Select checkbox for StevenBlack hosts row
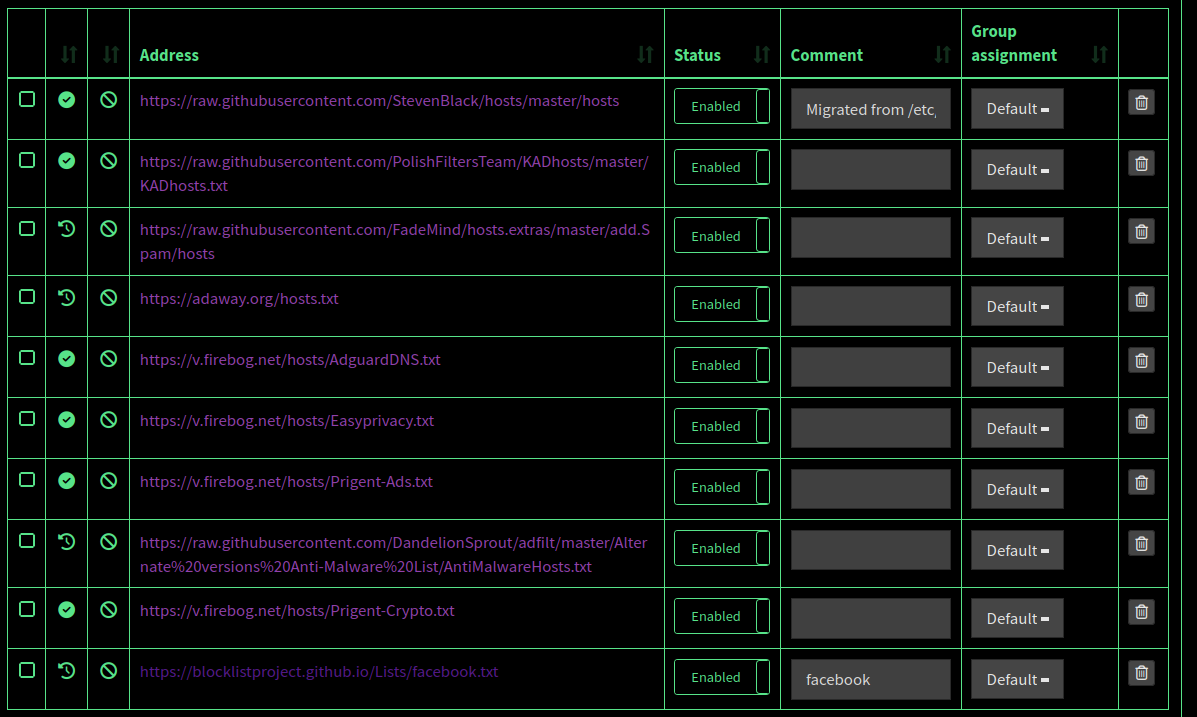This screenshot has height=717, width=1197. pos(27,99)
